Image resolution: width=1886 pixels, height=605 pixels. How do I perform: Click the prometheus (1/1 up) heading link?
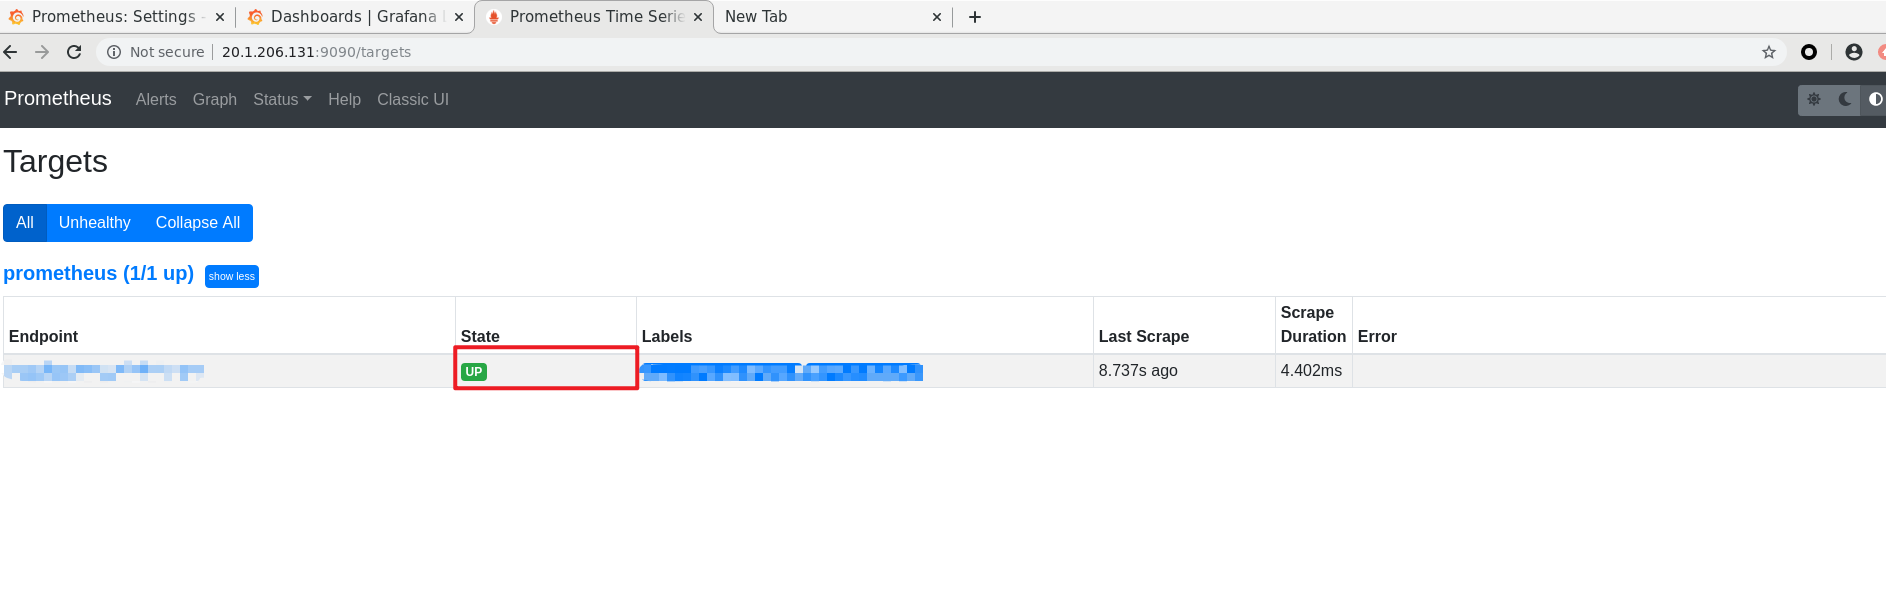[98, 274]
